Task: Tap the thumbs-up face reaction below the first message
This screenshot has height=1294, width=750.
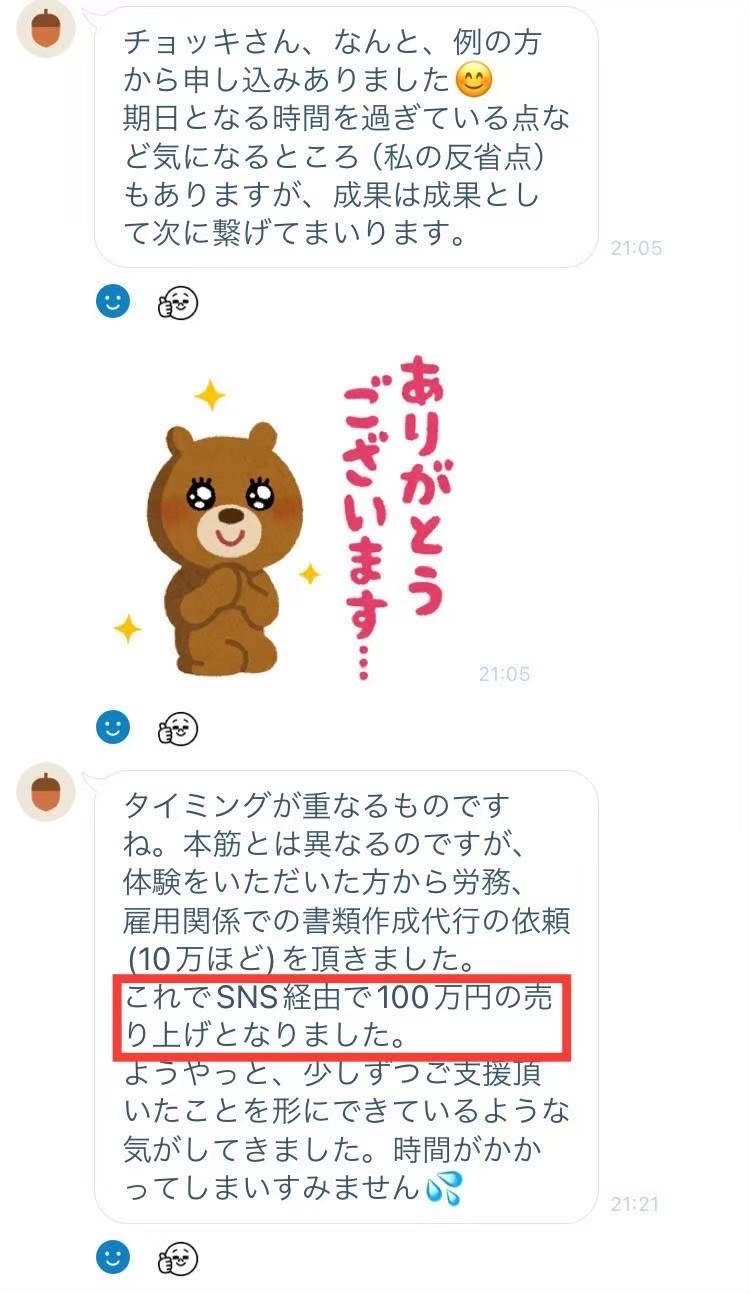Action: [178, 301]
